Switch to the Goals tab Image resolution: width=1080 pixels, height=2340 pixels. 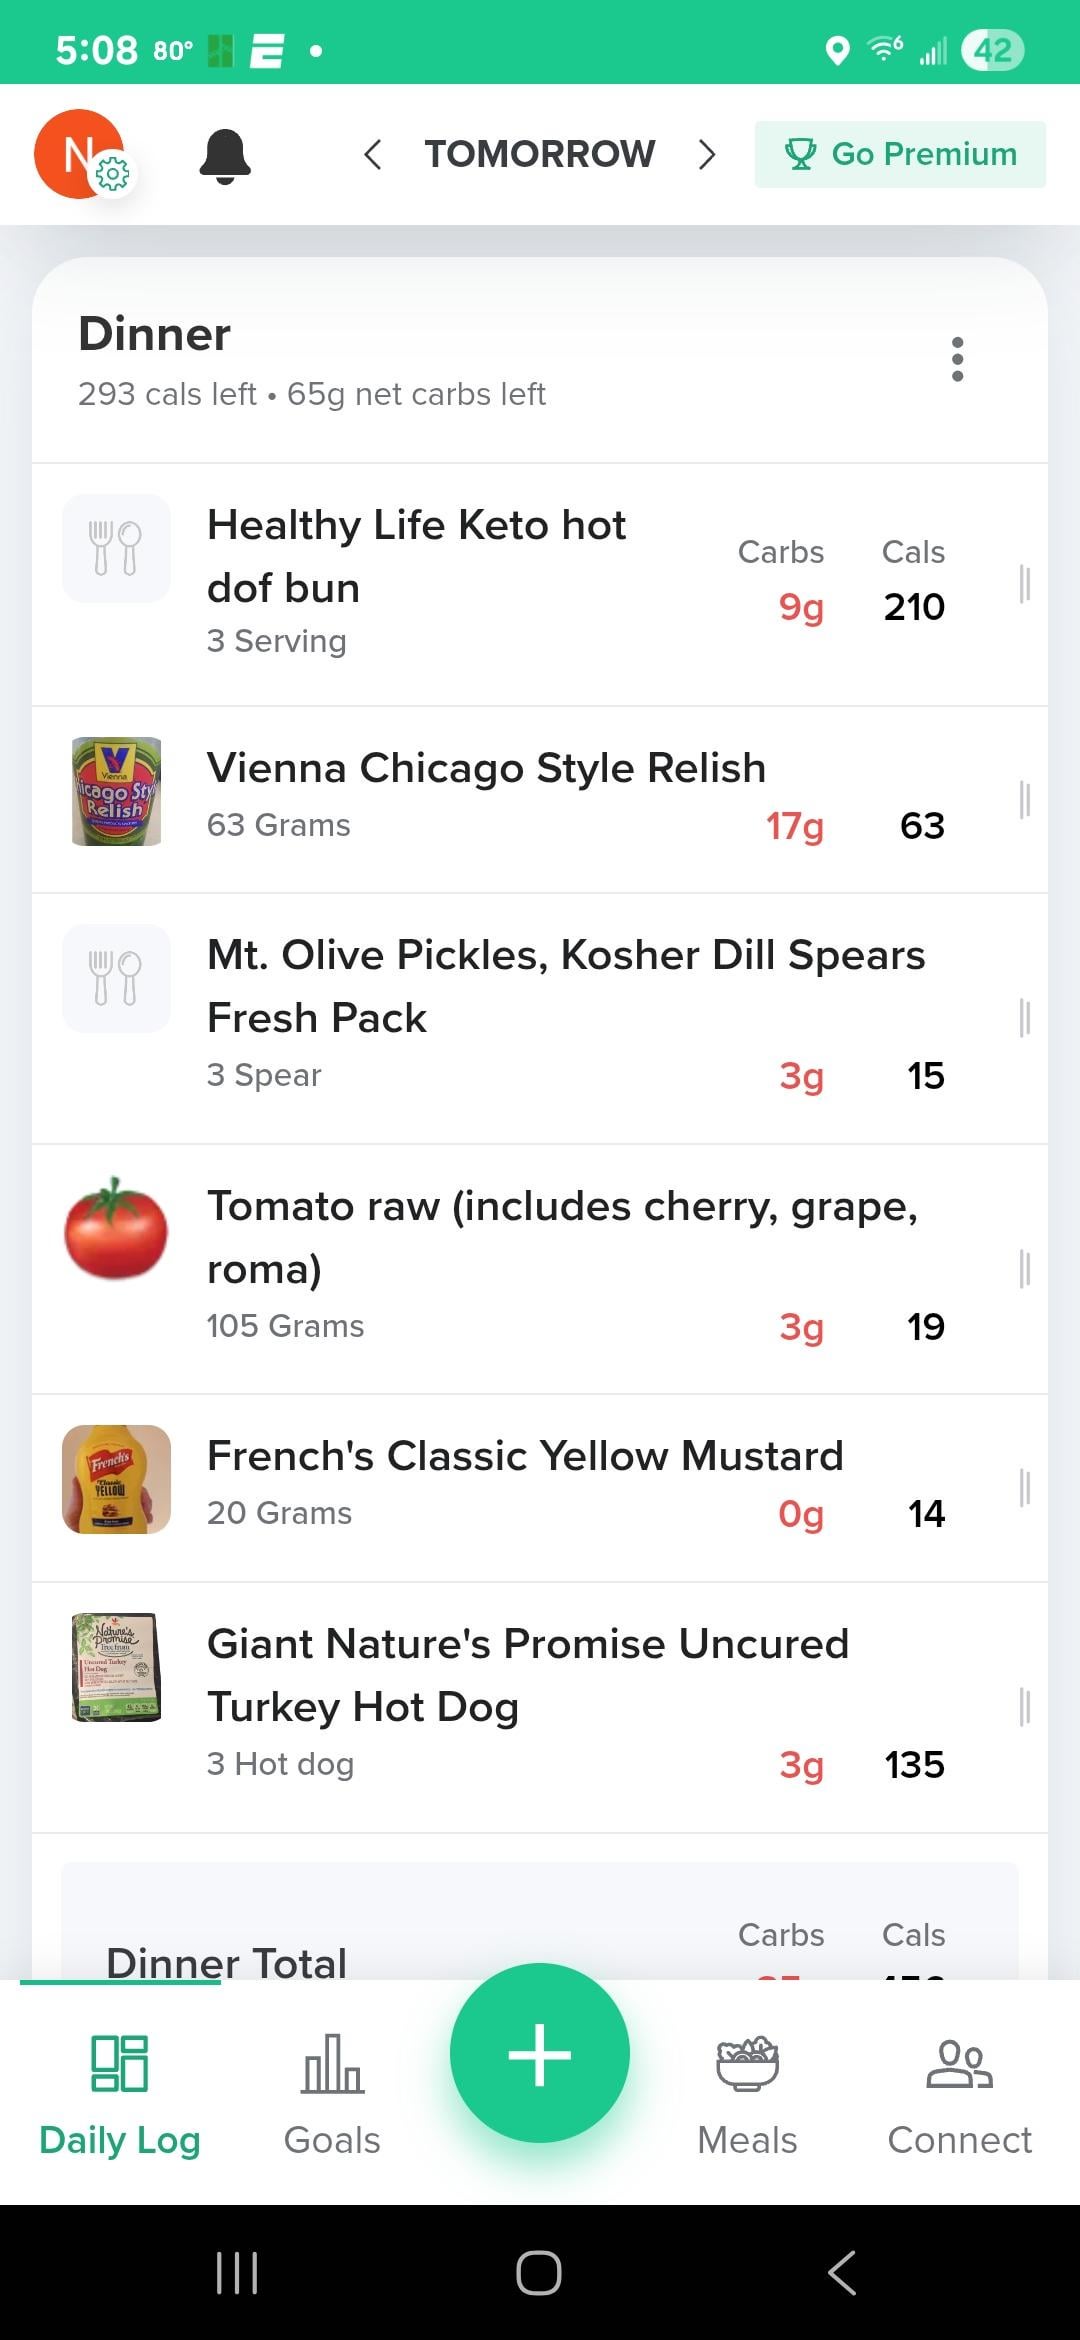332,2093
